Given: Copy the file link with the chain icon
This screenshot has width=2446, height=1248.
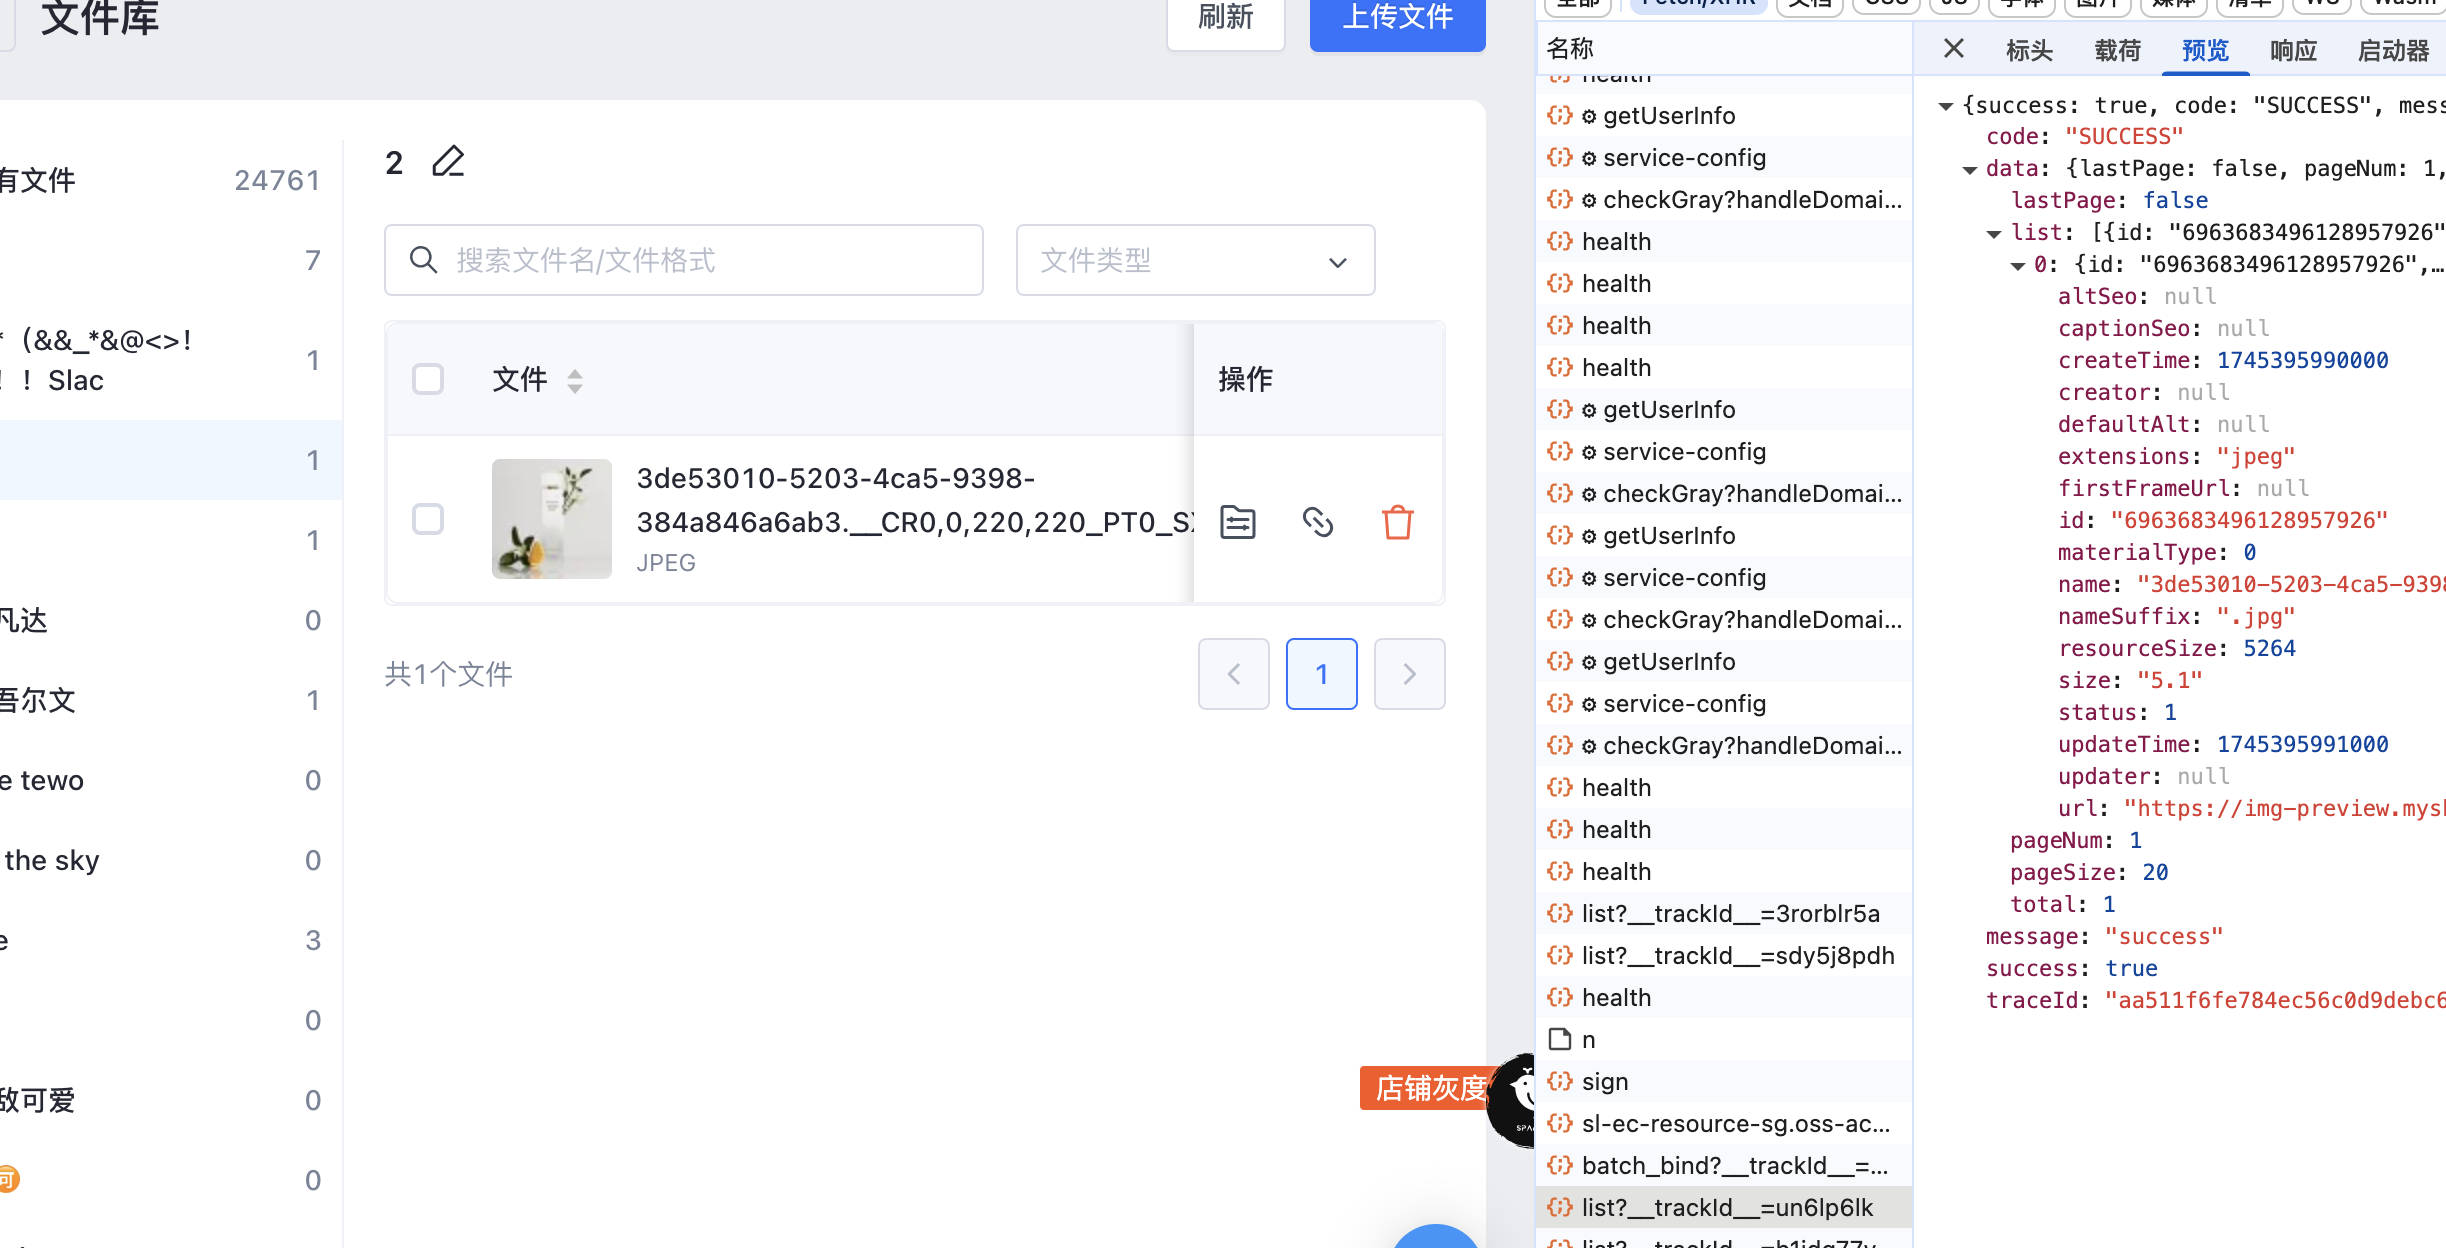Looking at the screenshot, I should pos(1317,522).
